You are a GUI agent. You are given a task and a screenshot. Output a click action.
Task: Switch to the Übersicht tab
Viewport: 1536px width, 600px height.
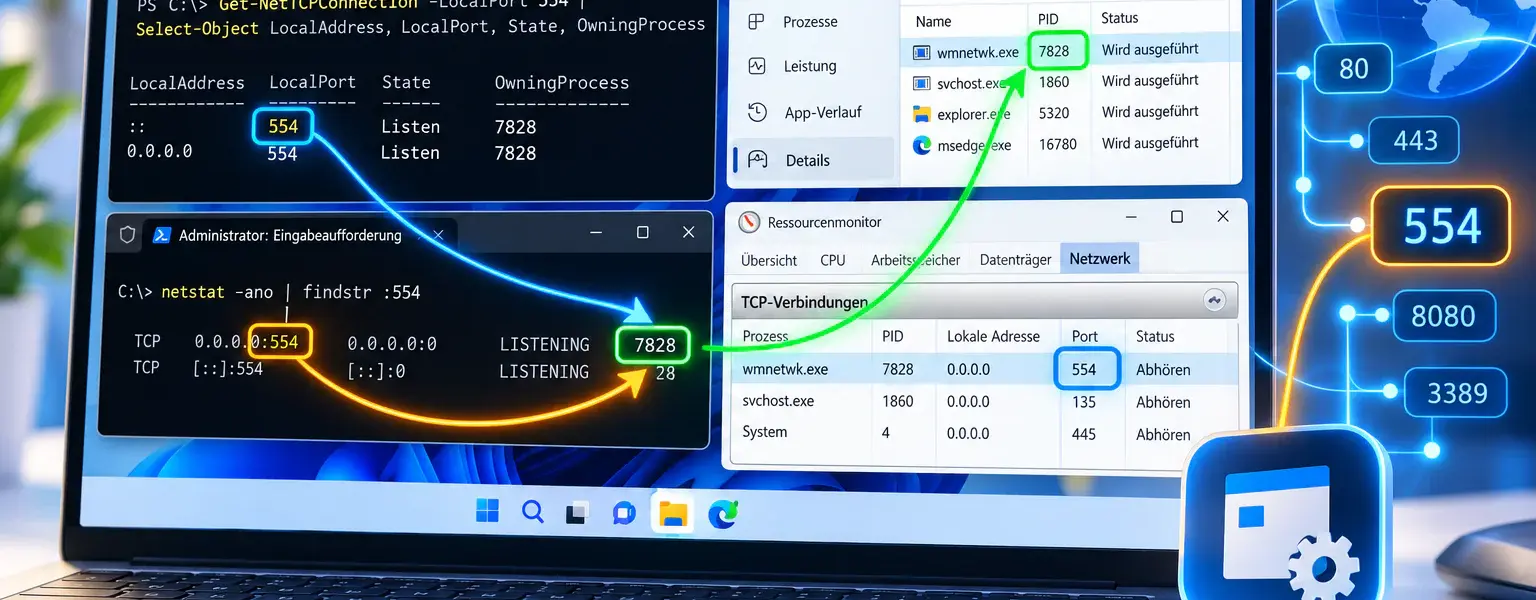pyautogui.click(x=769, y=260)
